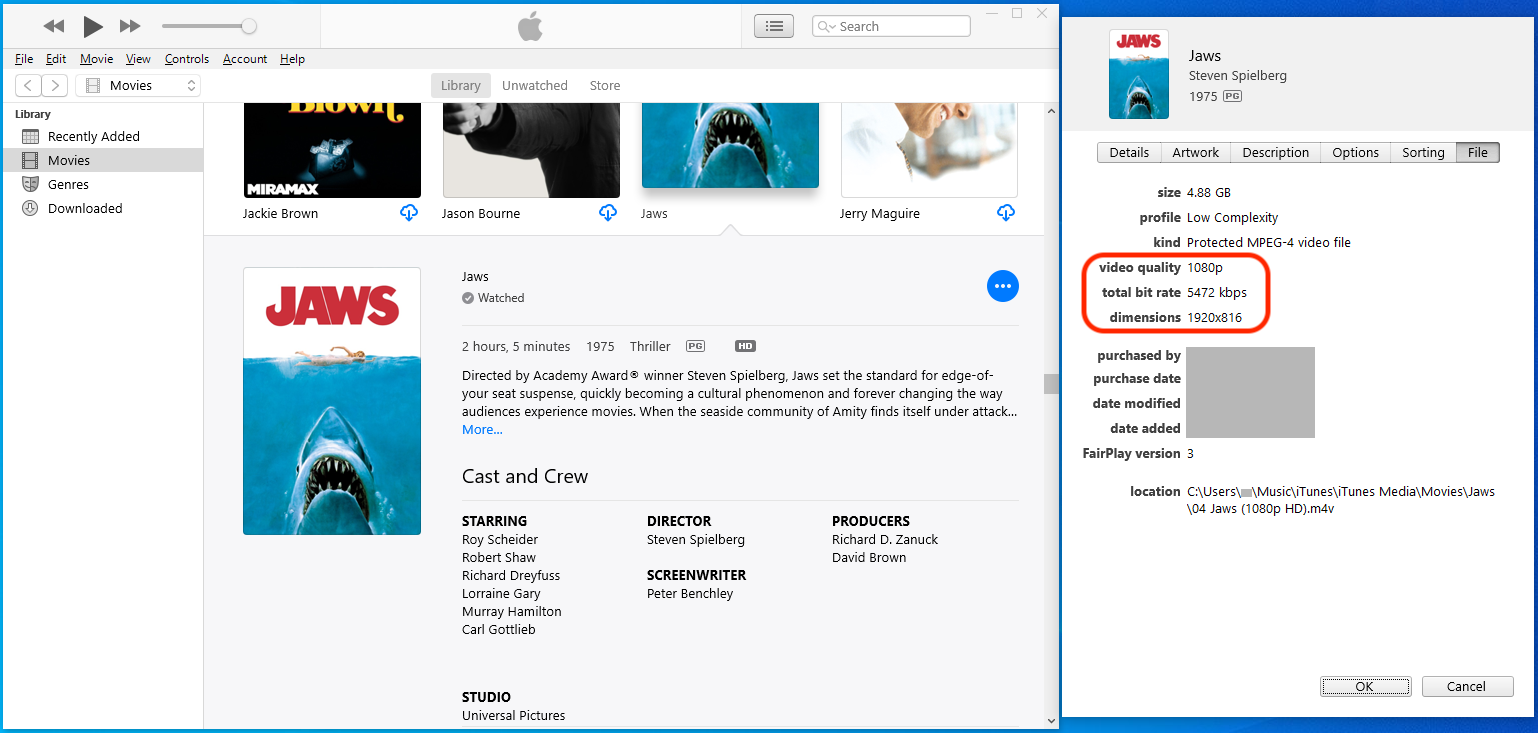Click the Search field
The width and height of the screenshot is (1538, 733).
(x=891, y=27)
